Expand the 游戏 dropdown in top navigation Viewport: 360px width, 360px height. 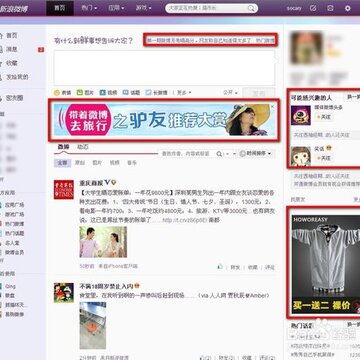(143, 8)
